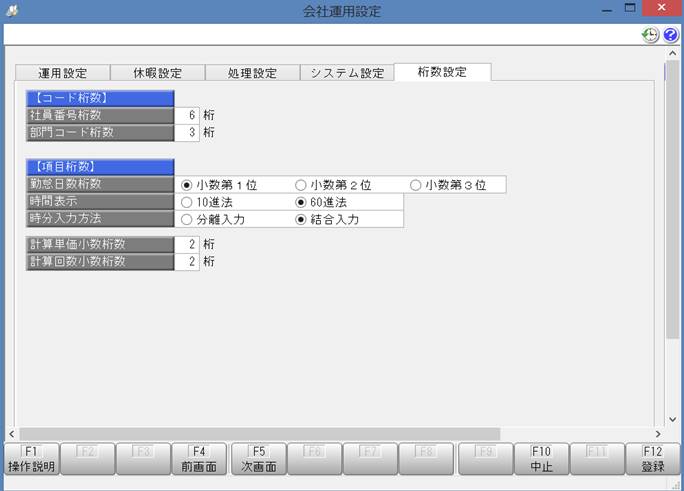Click horizontal scrollbar left arrow
Image resolution: width=684 pixels, height=491 pixels.
(12, 434)
